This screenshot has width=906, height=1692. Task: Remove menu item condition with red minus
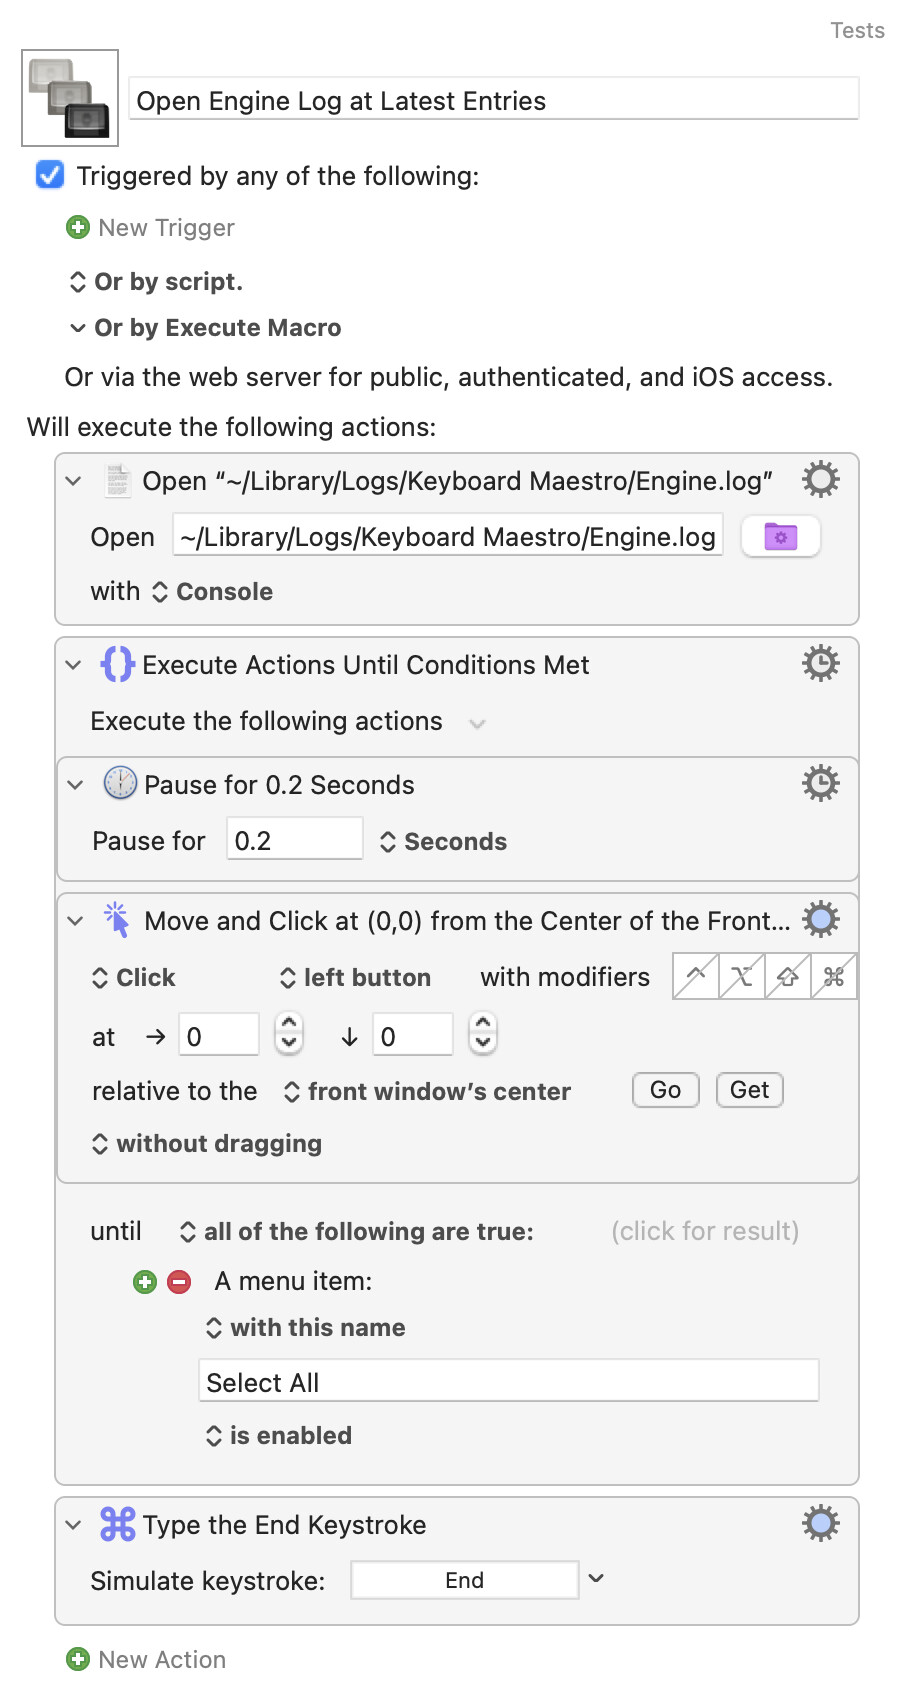(x=179, y=1282)
